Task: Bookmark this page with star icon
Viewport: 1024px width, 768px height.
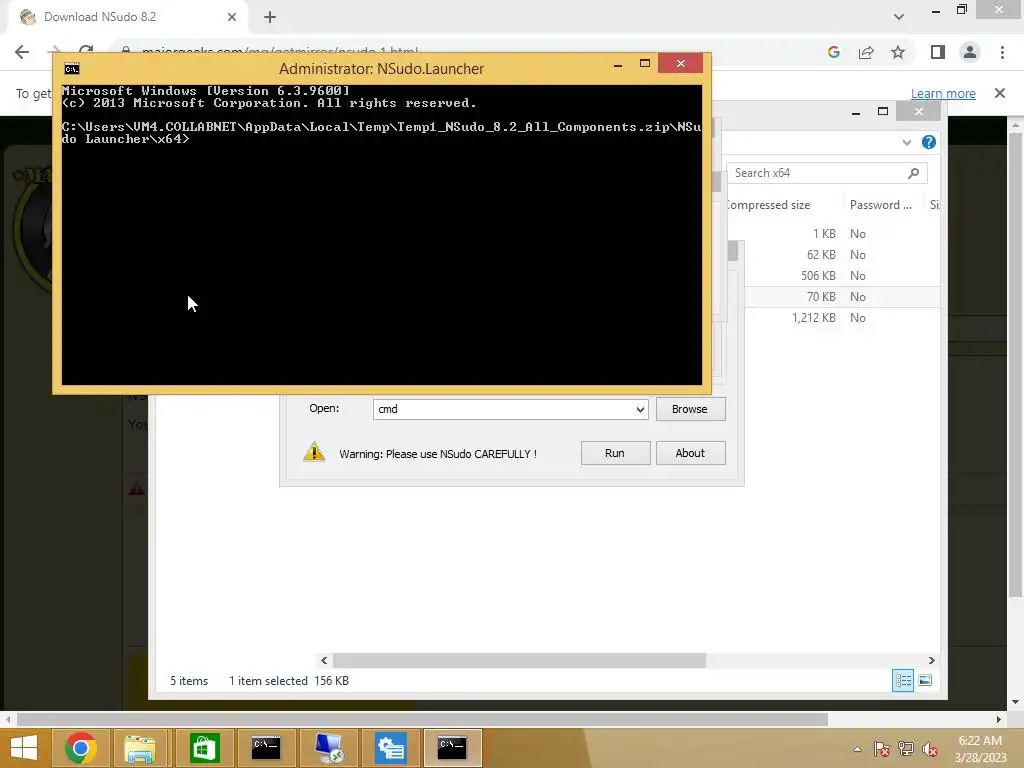Action: click(899, 52)
